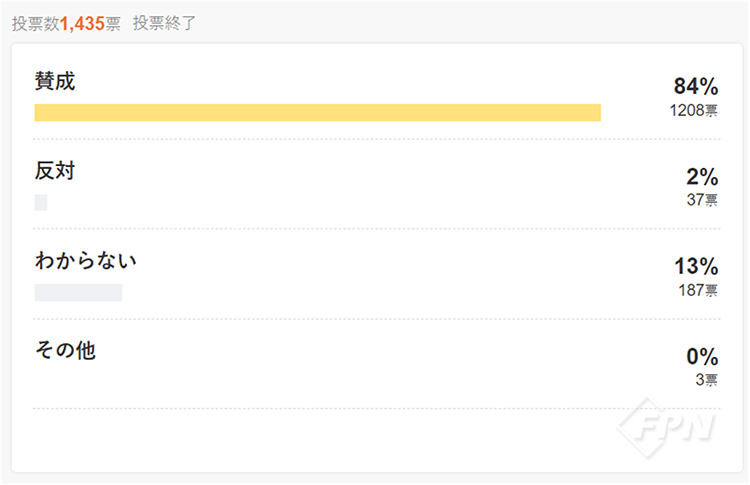The height and width of the screenshot is (485, 750).
Task: Click the gray わからない result bar
Action: (x=78, y=292)
